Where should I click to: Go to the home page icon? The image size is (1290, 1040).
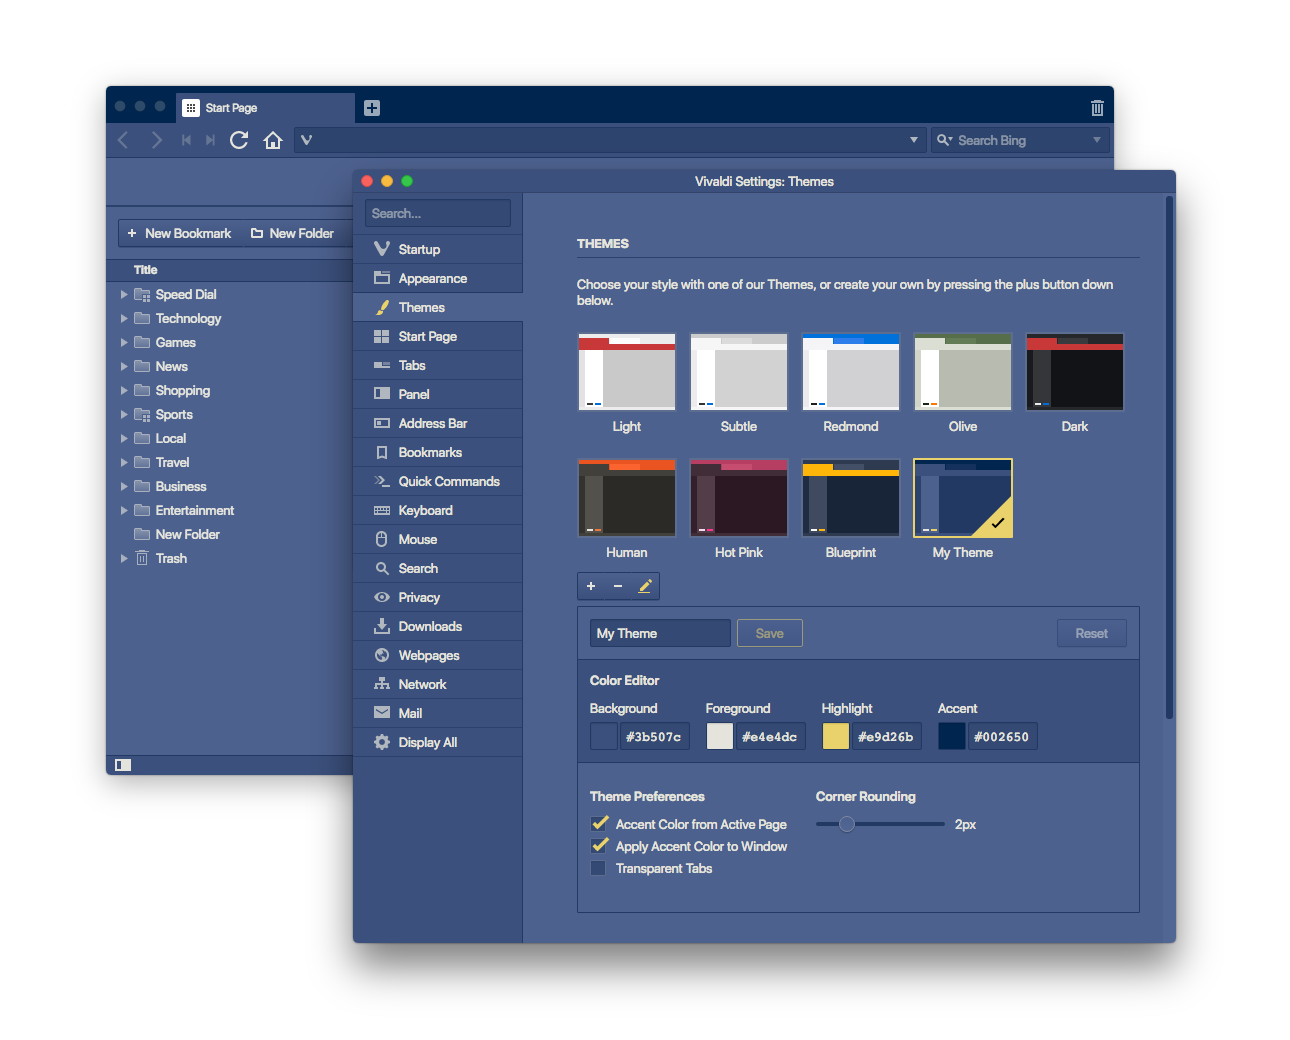point(273,140)
